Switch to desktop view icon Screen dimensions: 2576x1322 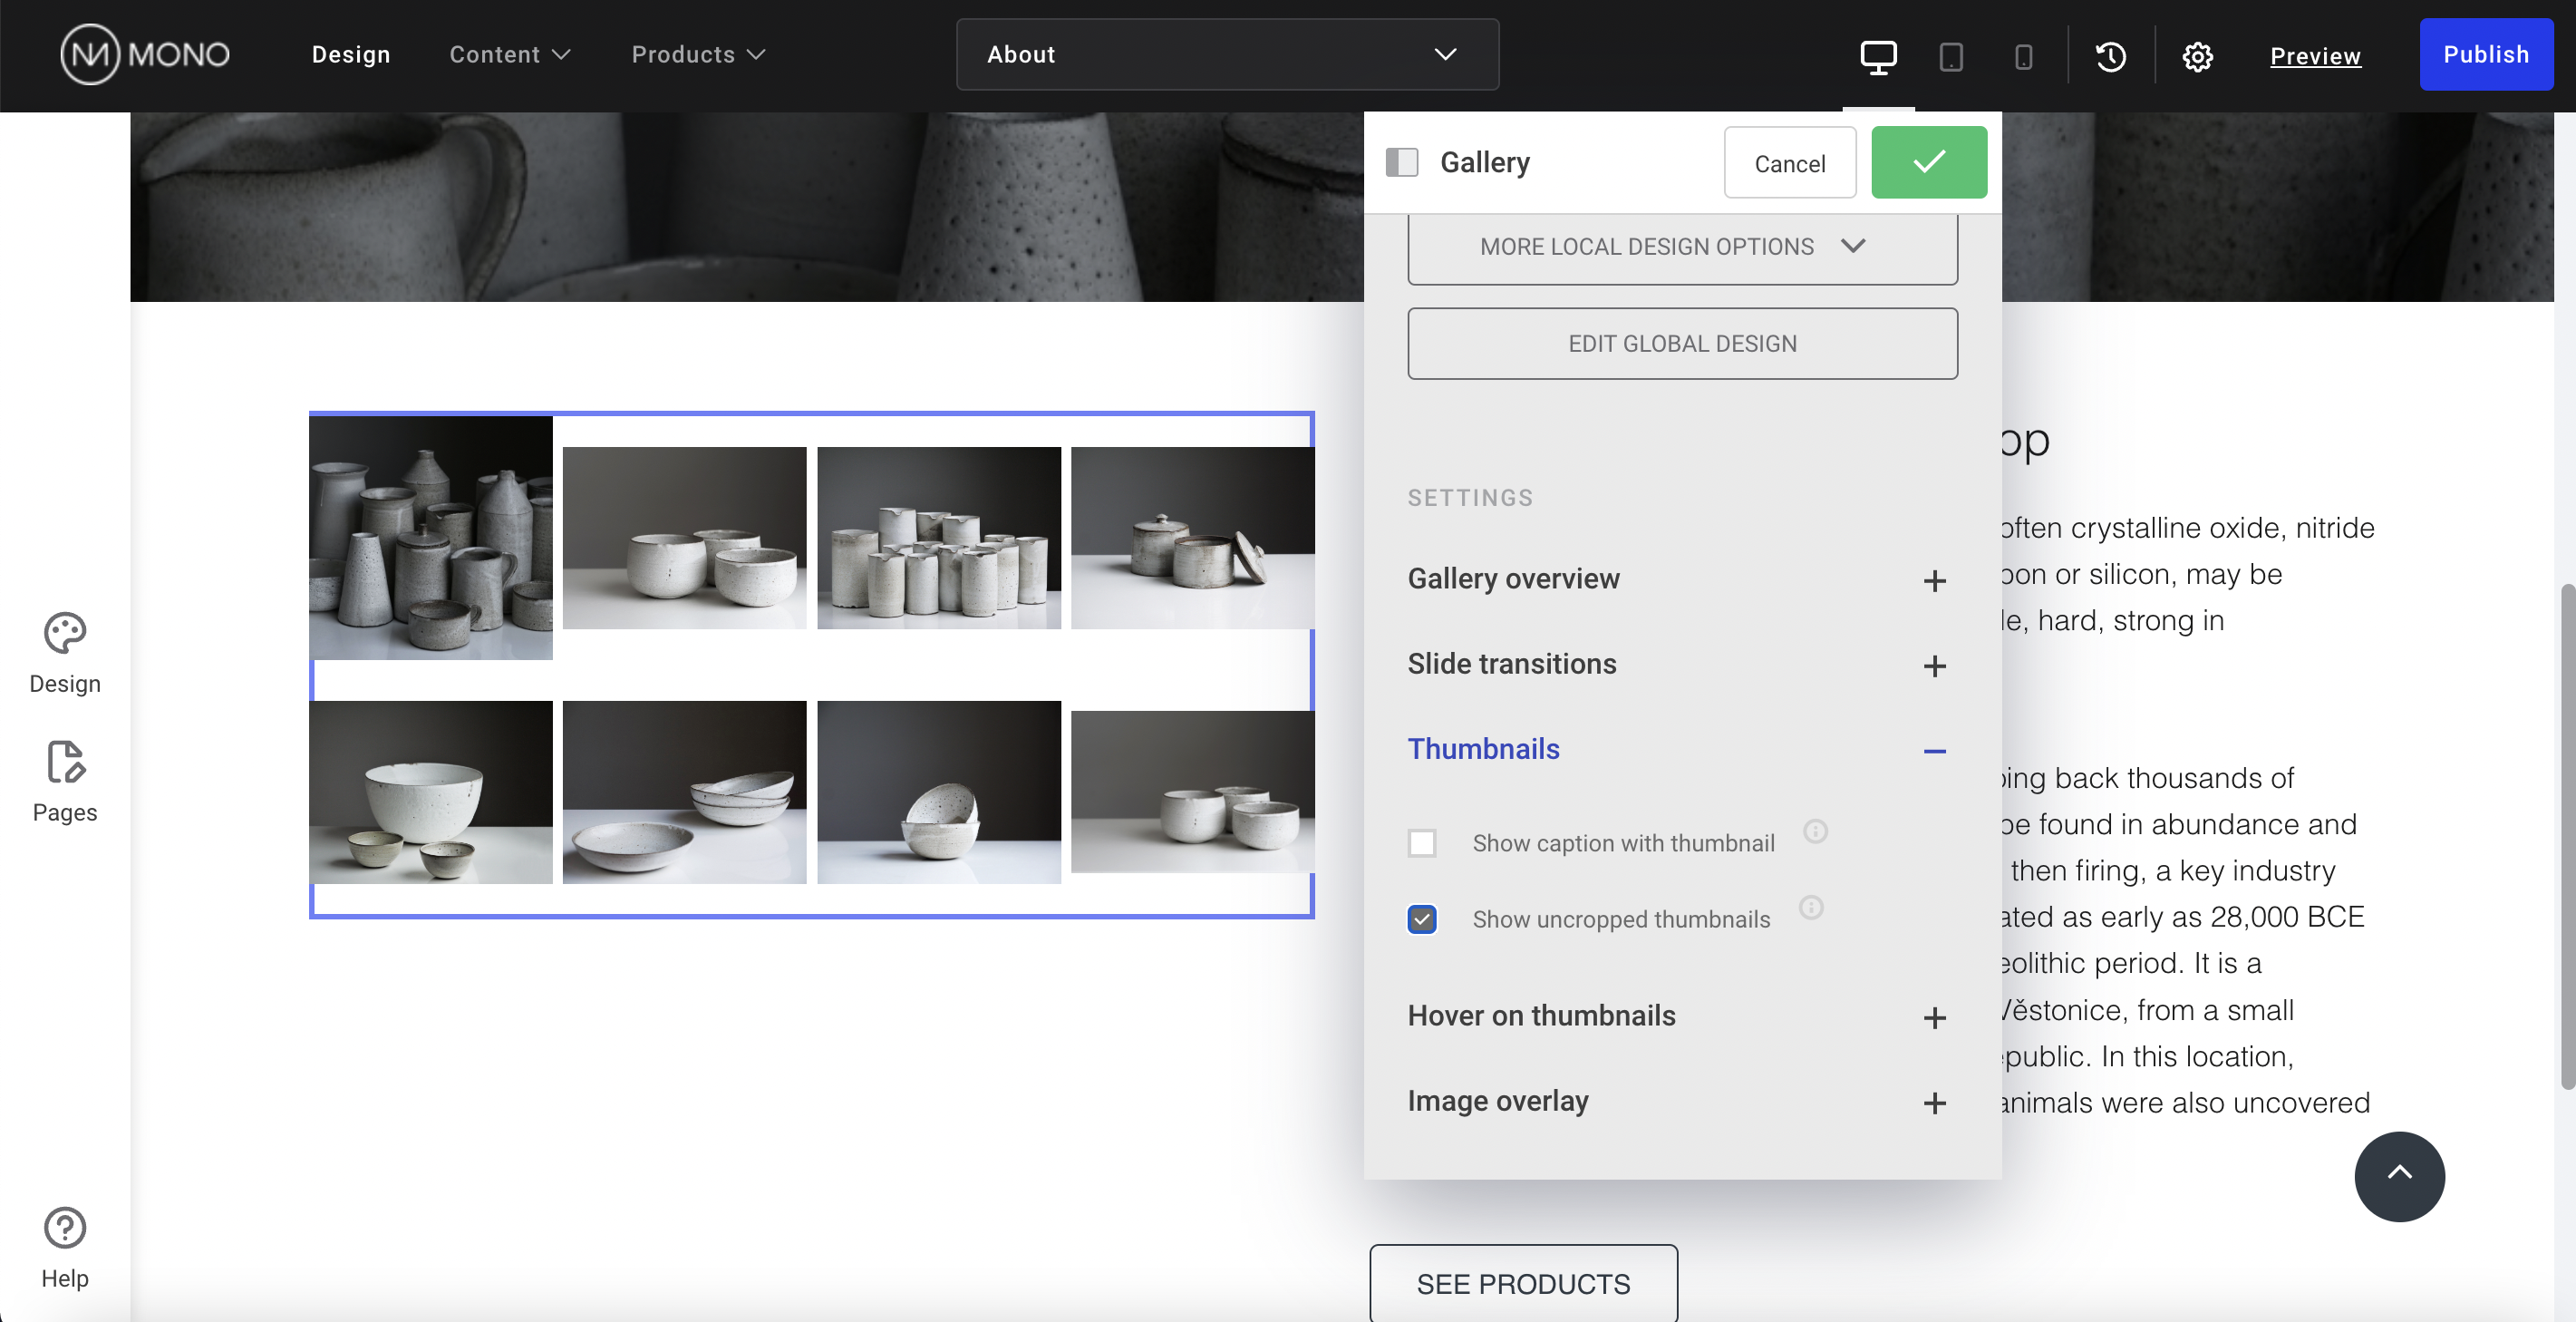[x=1878, y=56]
